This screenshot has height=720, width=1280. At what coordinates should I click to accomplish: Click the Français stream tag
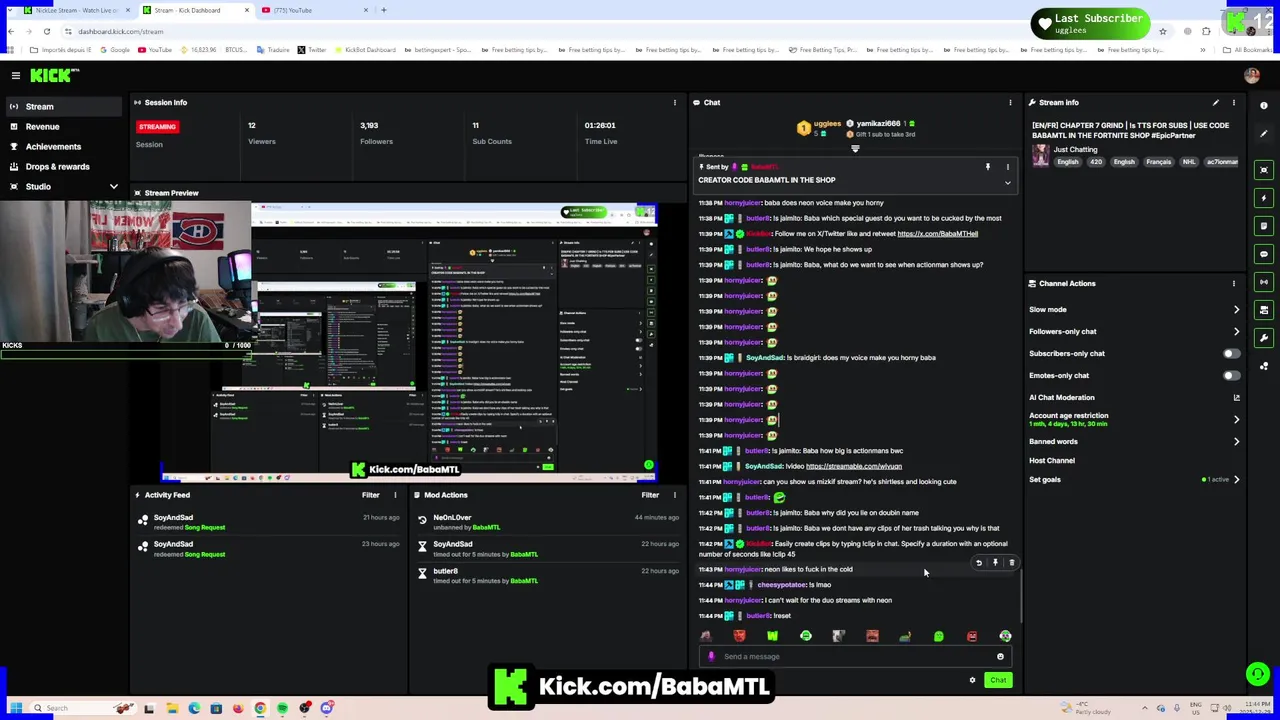[1158, 162]
